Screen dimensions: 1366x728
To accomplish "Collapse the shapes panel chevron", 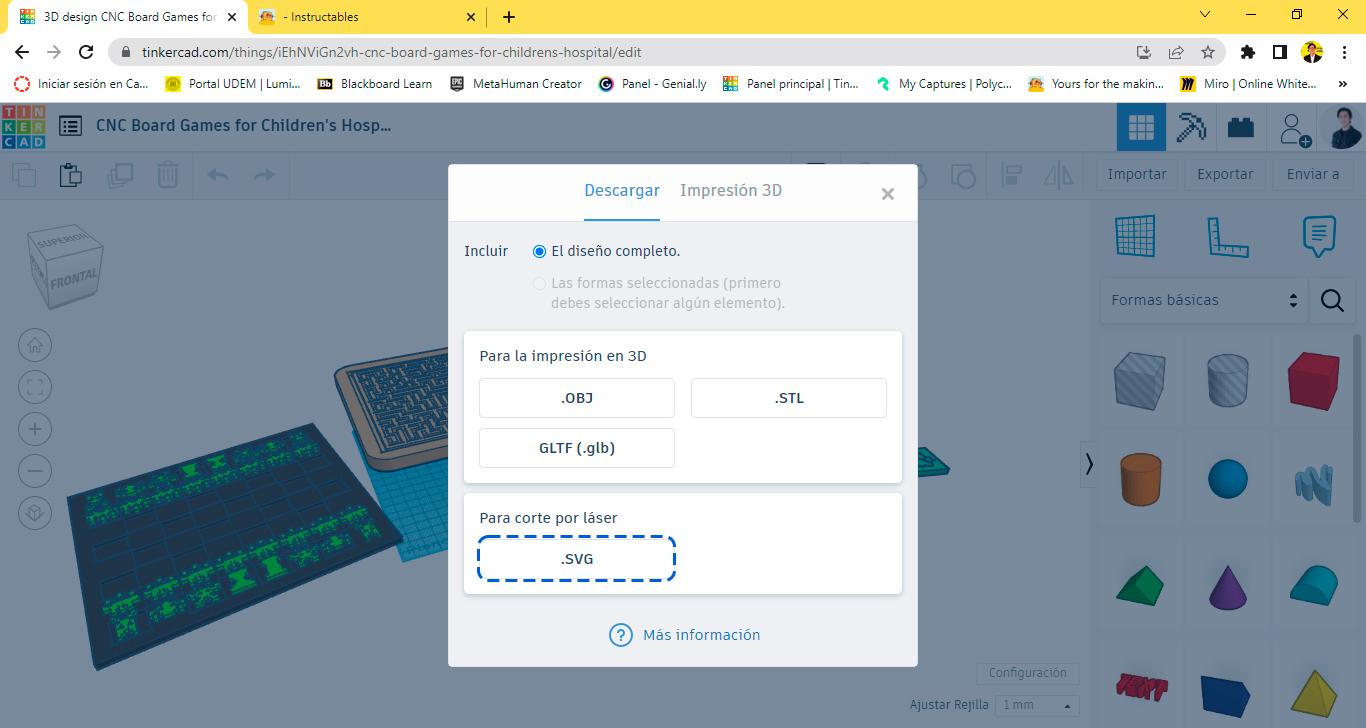I will (1089, 464).
